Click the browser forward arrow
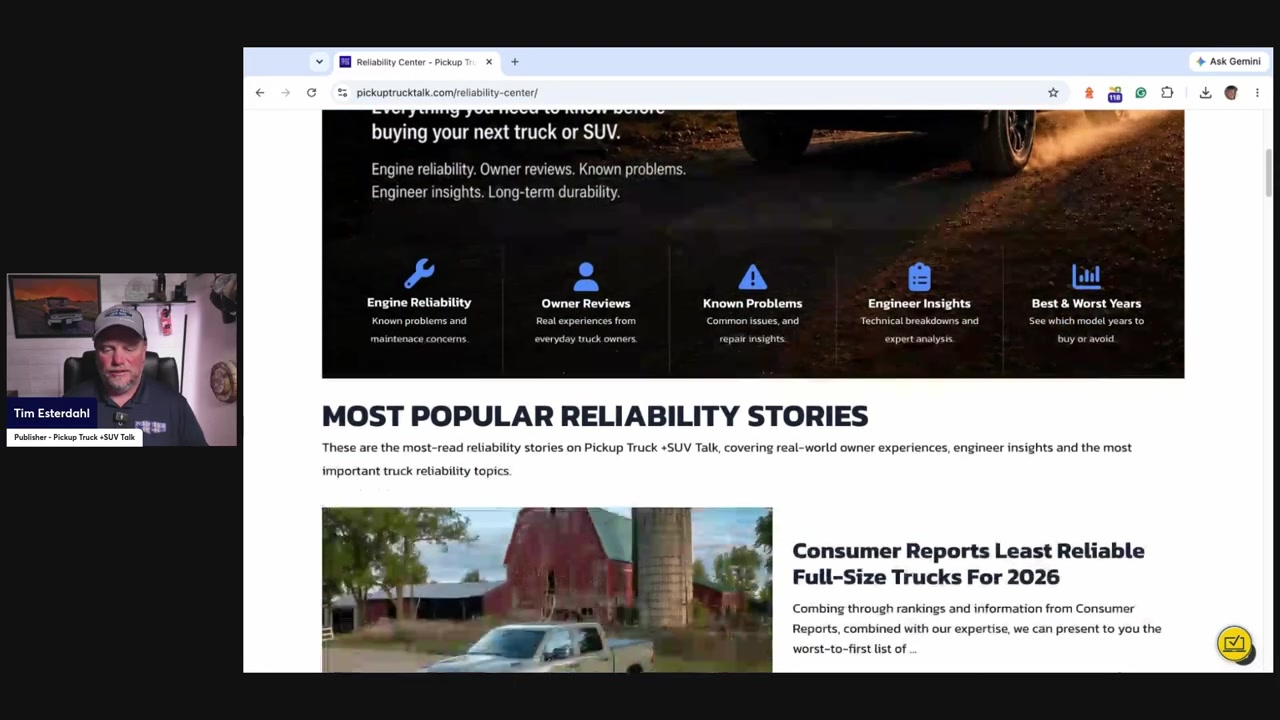Screen dimensions: 1280x720 point(285,92)
